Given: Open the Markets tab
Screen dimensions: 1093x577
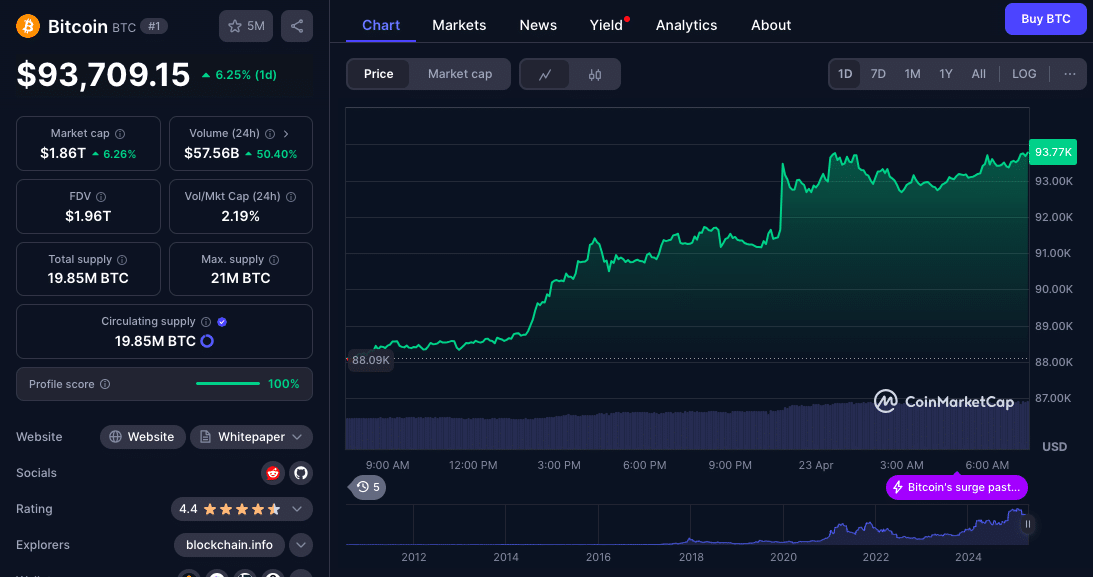Looking at the screenshot, I should pyautogui.click(x=459, y=25).
